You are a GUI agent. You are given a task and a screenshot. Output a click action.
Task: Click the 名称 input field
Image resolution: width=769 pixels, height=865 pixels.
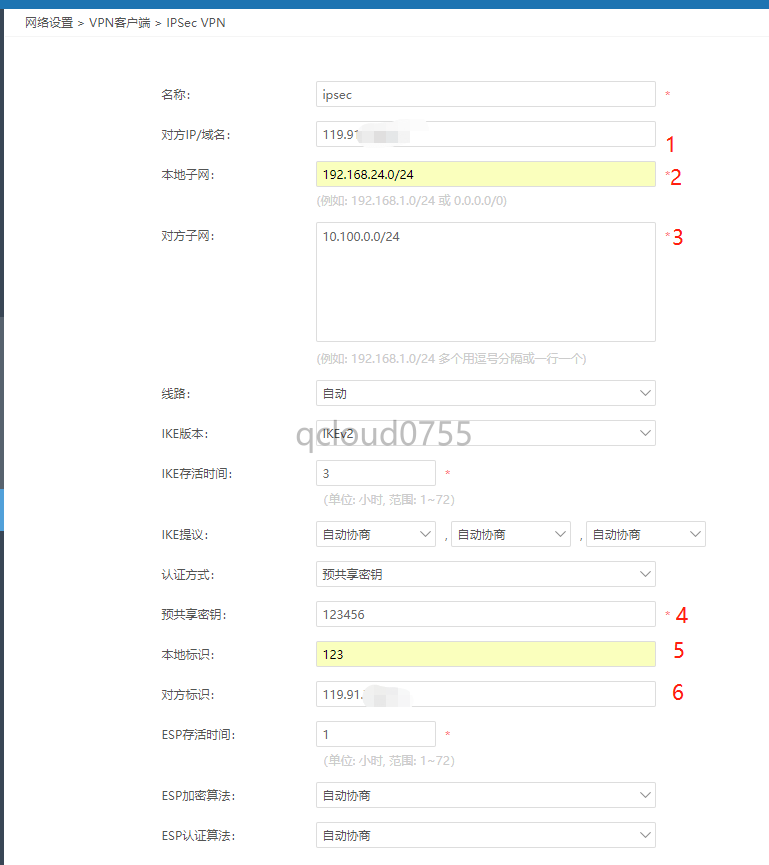[485, 94]
